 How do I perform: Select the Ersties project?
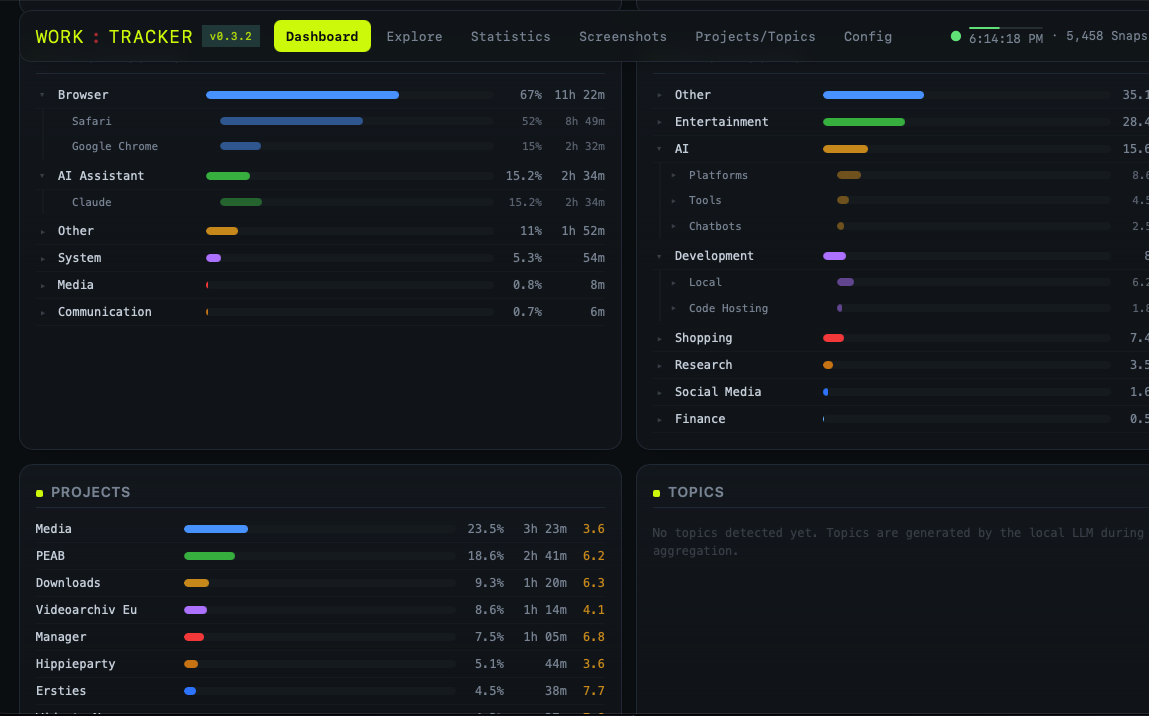coord(320,691)
